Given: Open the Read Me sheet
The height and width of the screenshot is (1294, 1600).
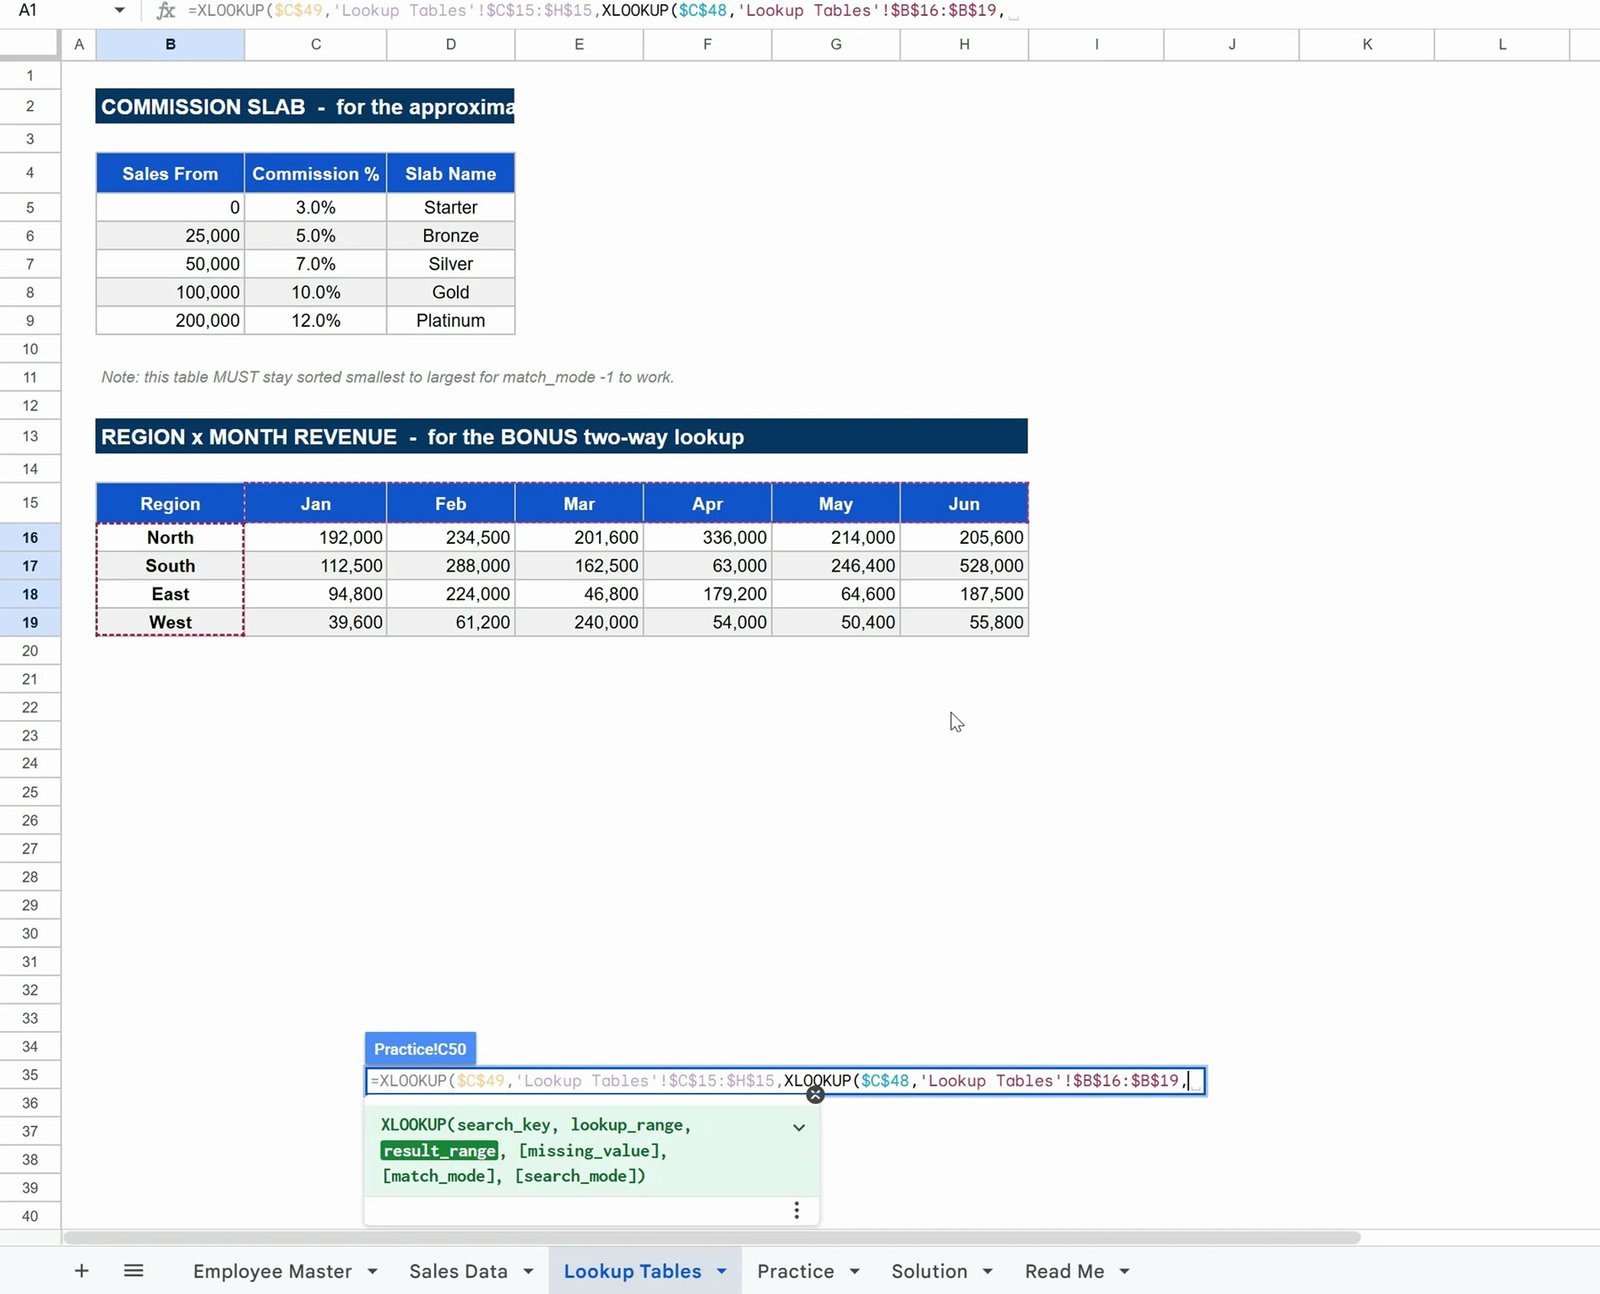Looking at the screenshot, I should [1064, 1271].
